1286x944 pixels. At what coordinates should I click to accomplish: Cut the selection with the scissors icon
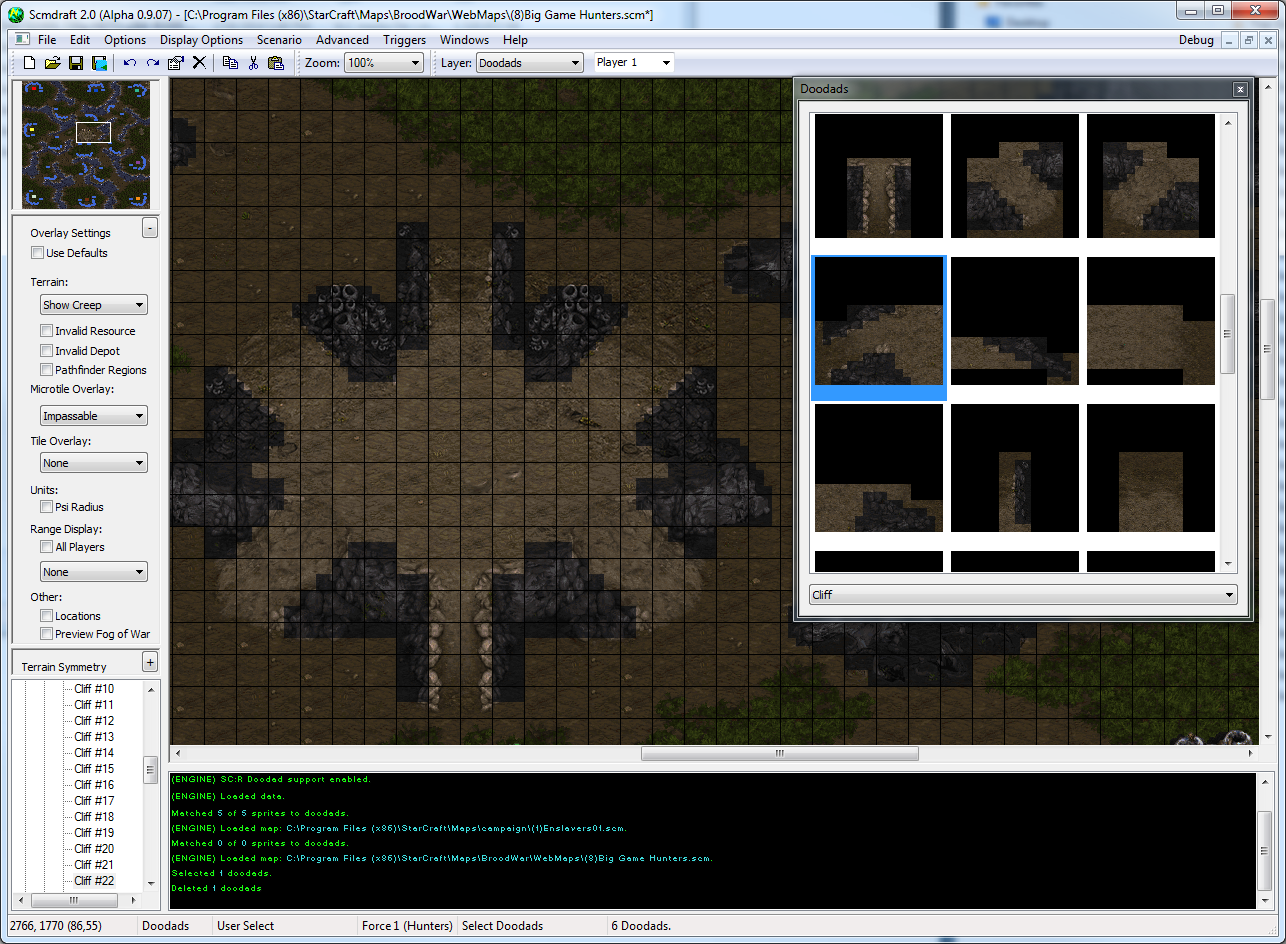(253, 63)
